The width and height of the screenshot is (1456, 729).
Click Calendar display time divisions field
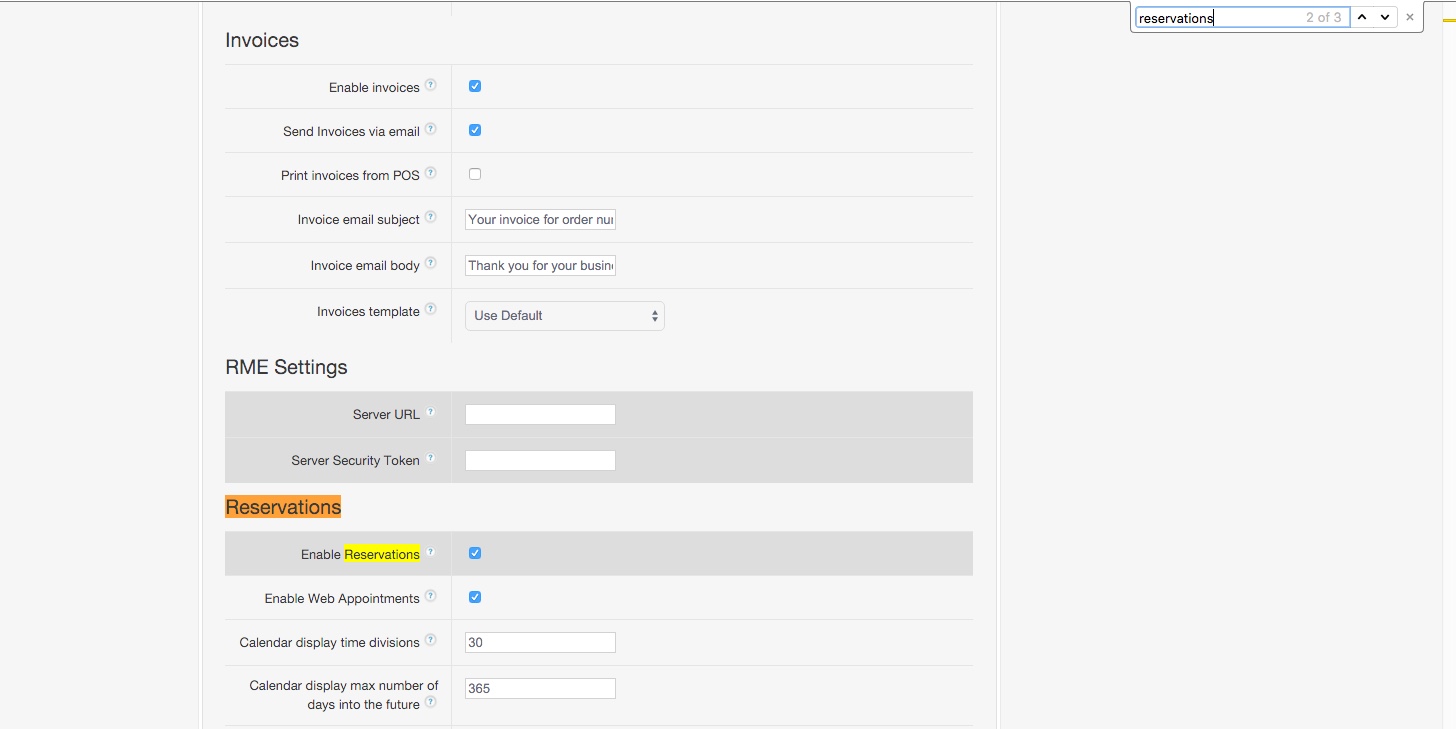pyautogui.click(x=540, y=642)
